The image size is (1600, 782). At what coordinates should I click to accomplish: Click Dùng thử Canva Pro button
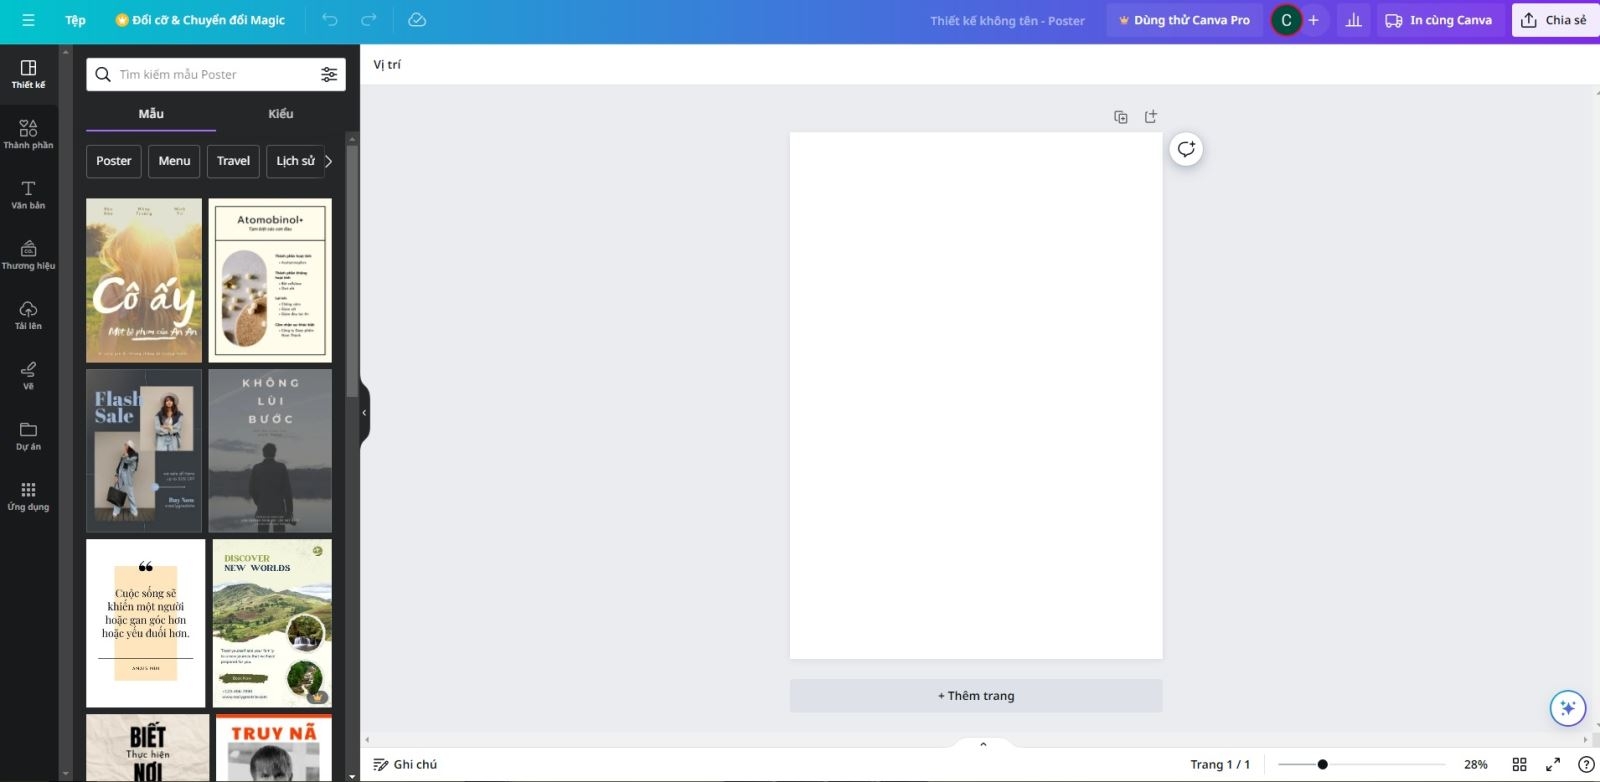tap(1184, 20)
